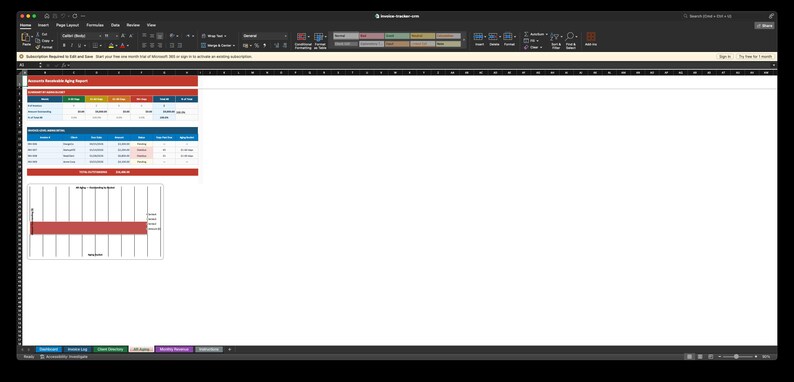The width and height of the screenshot is (794, 382).
Task: Open the Add-ins icon
Action: pos(590,37)
